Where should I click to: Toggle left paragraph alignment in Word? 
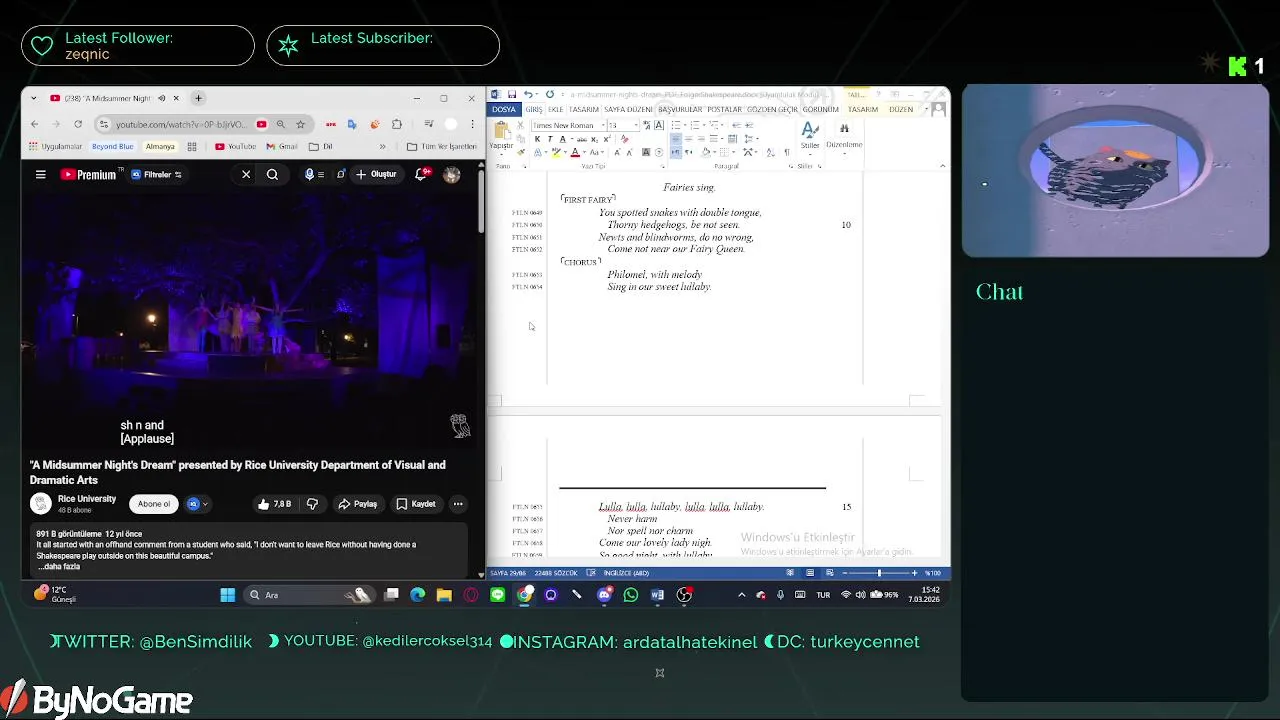click(676, 139)
